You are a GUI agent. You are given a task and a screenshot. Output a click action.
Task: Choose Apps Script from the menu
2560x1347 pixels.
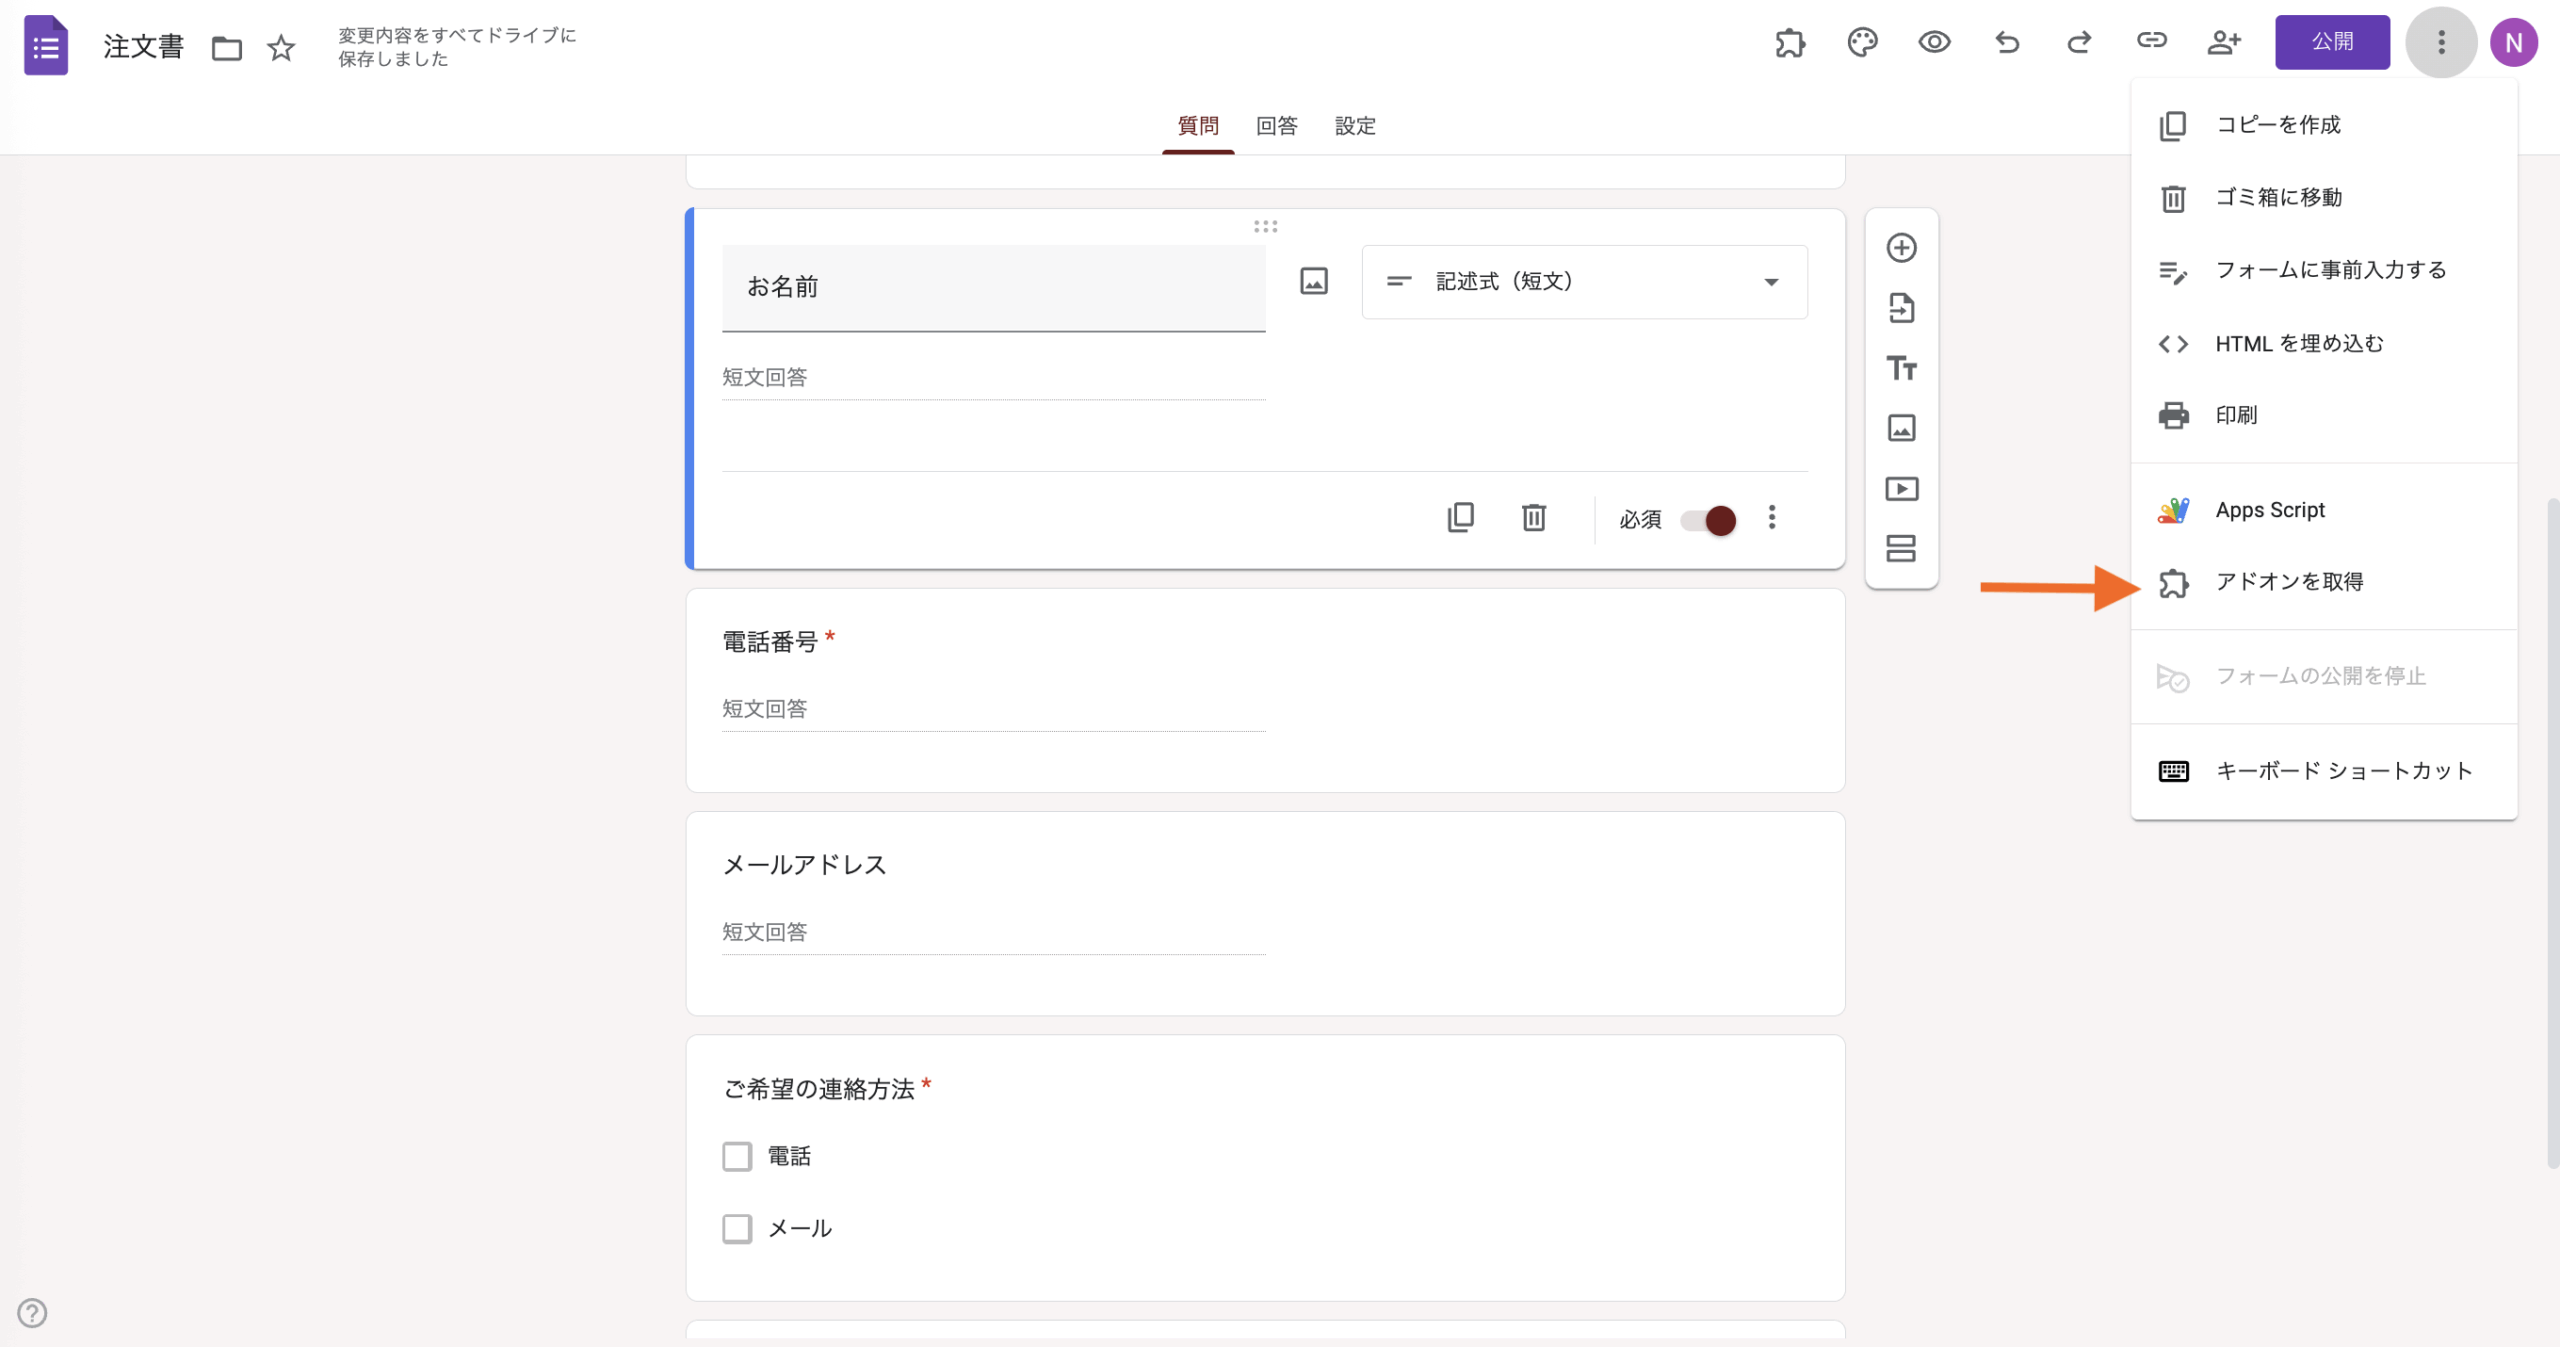pyautogui.click(x=2269, y=510)
